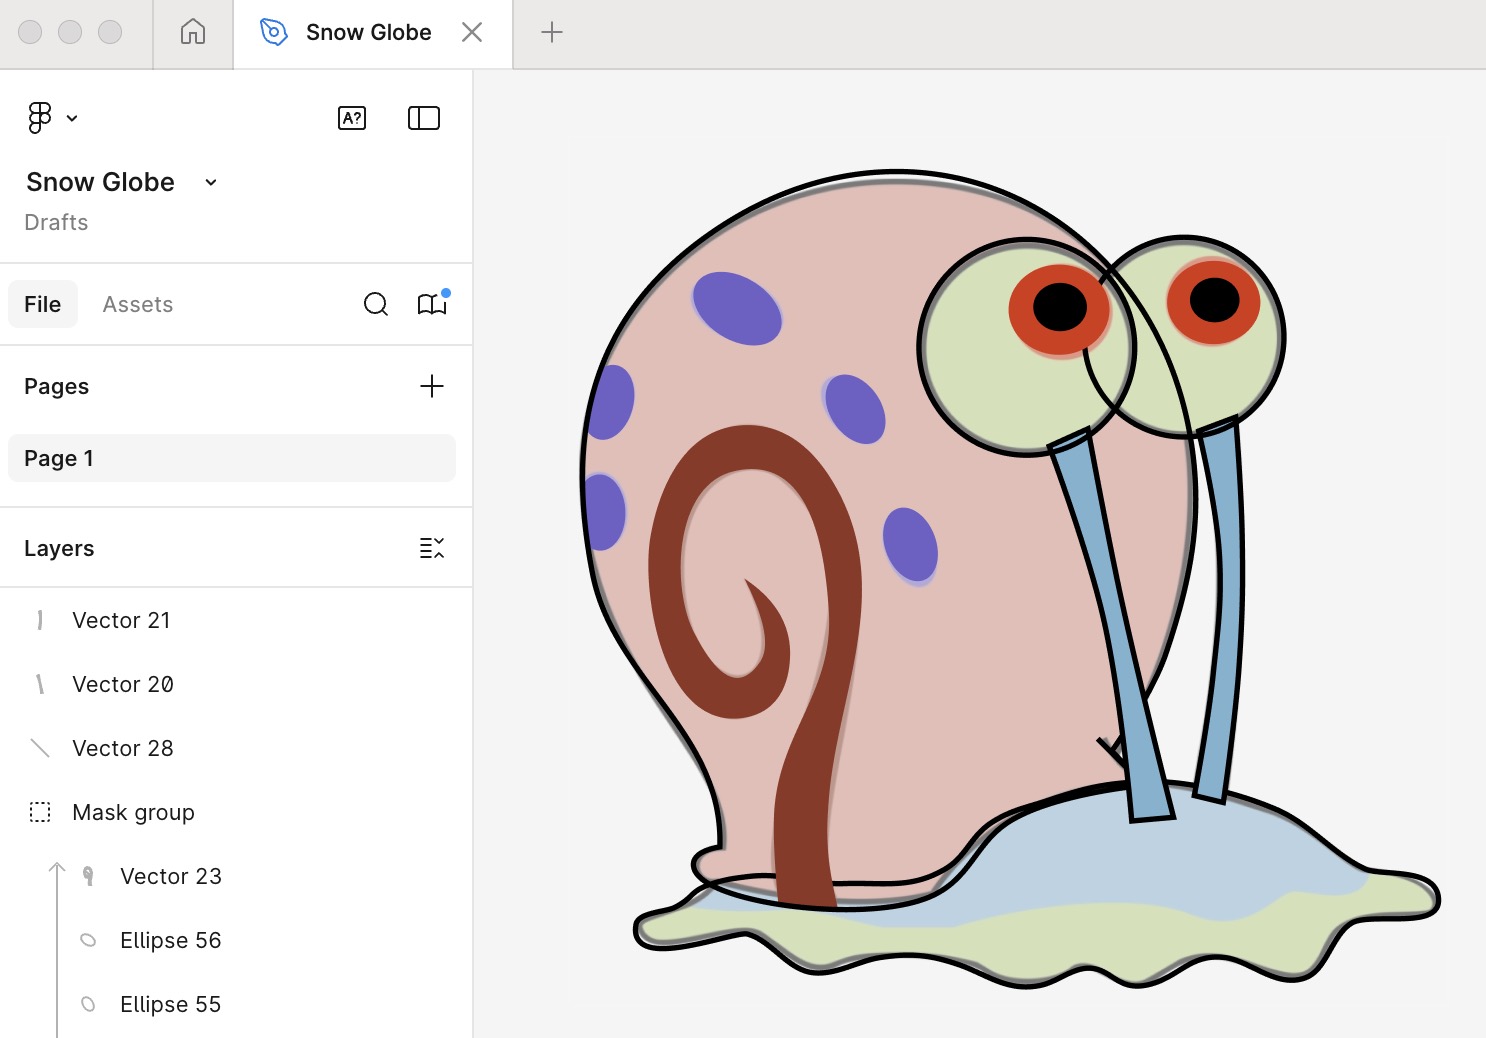This screenshot has width=1486, height=1038.
Task: Click the Mask group layer icon
Action: 39,812
